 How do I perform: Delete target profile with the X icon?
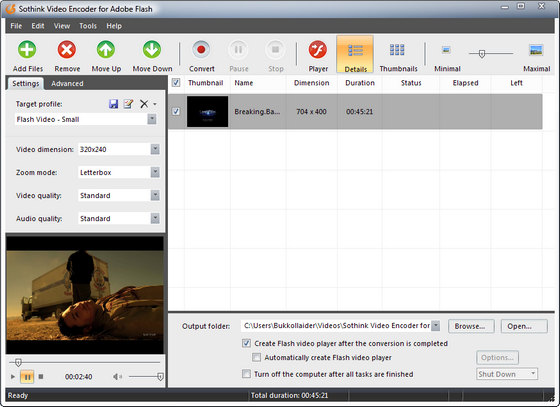[144, 104]
